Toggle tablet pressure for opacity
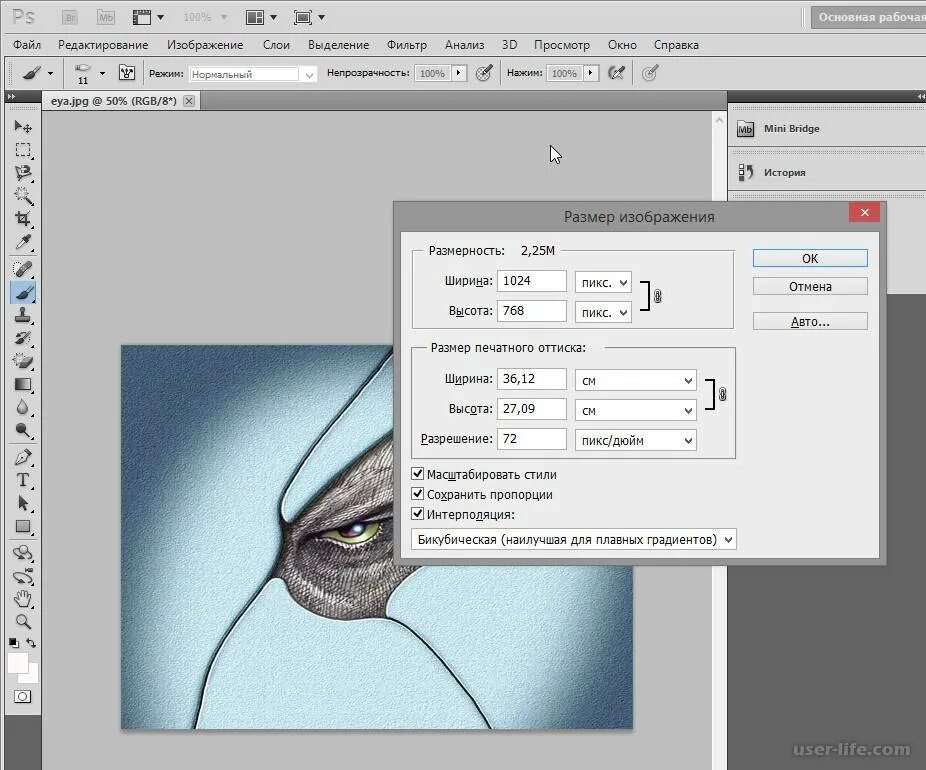This screenshot has height=770, width=926. pyautogui.click(x=484, y=73)
